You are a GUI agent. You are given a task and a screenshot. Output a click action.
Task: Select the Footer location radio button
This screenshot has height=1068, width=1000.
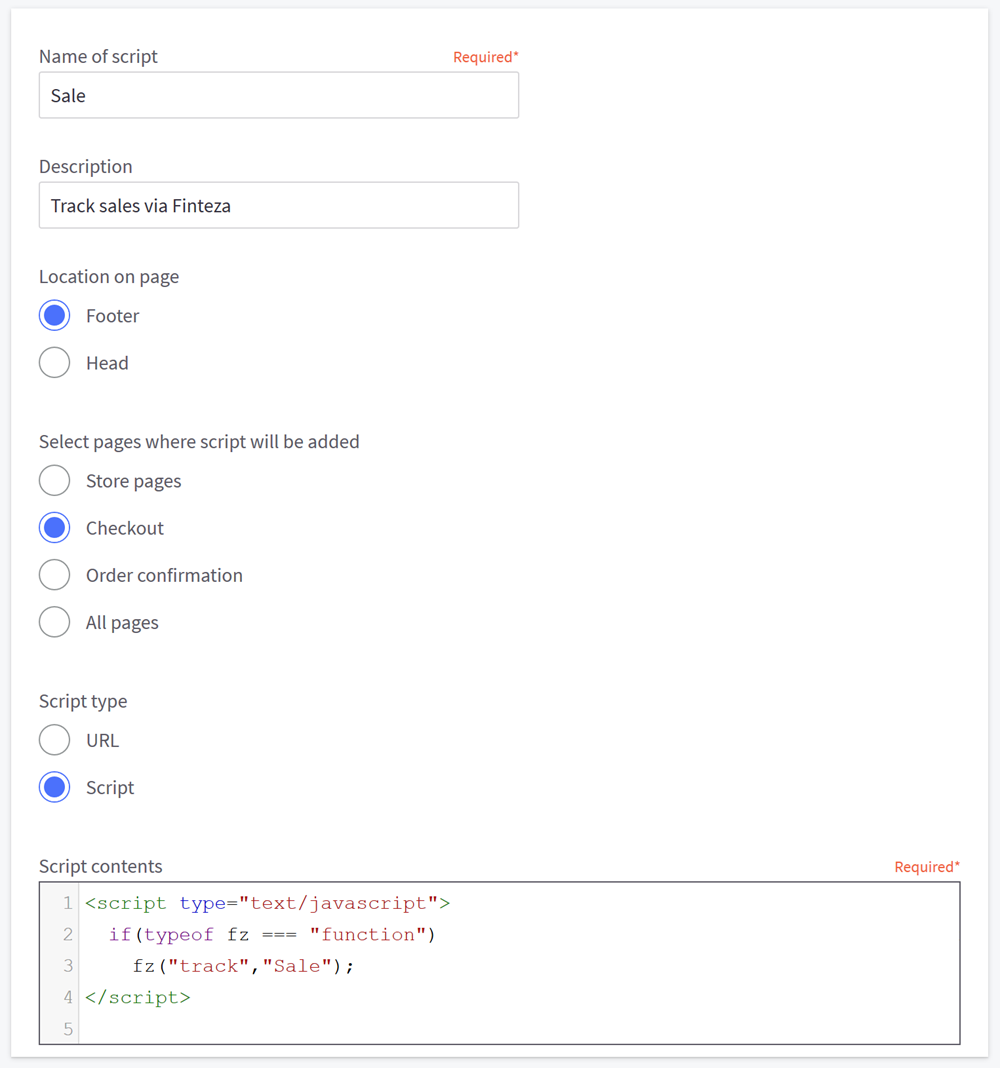(55, 316)
